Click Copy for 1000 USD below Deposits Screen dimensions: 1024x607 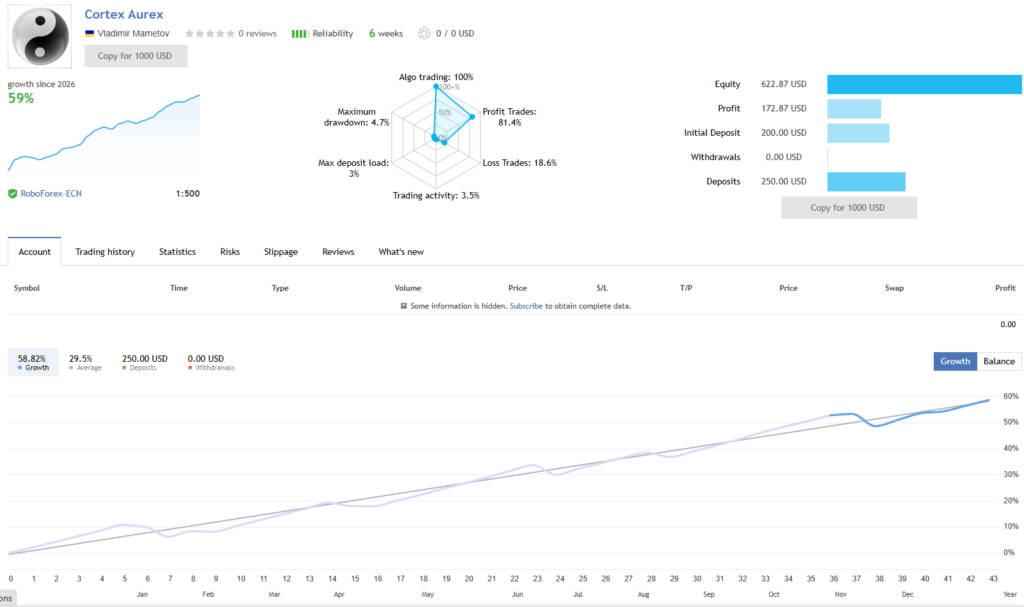tap(848, 208)
